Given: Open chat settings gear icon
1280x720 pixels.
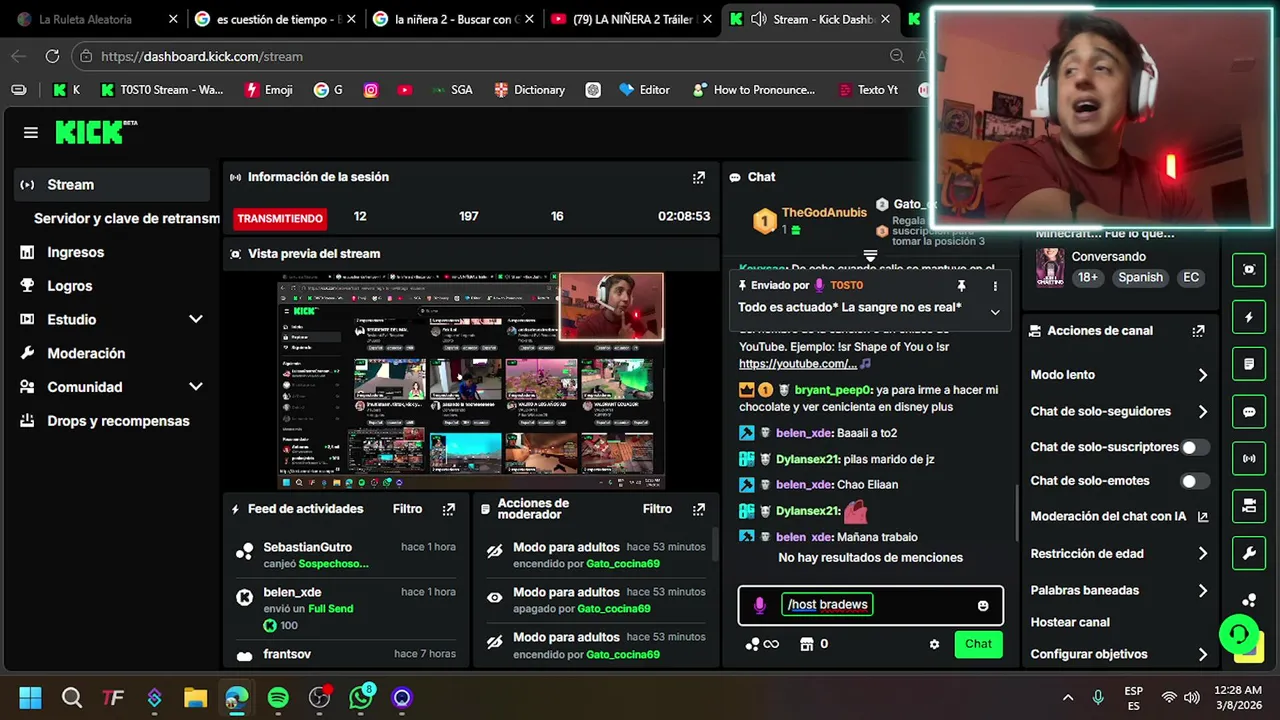Looking at the screenshot, I should click(934, 645).
